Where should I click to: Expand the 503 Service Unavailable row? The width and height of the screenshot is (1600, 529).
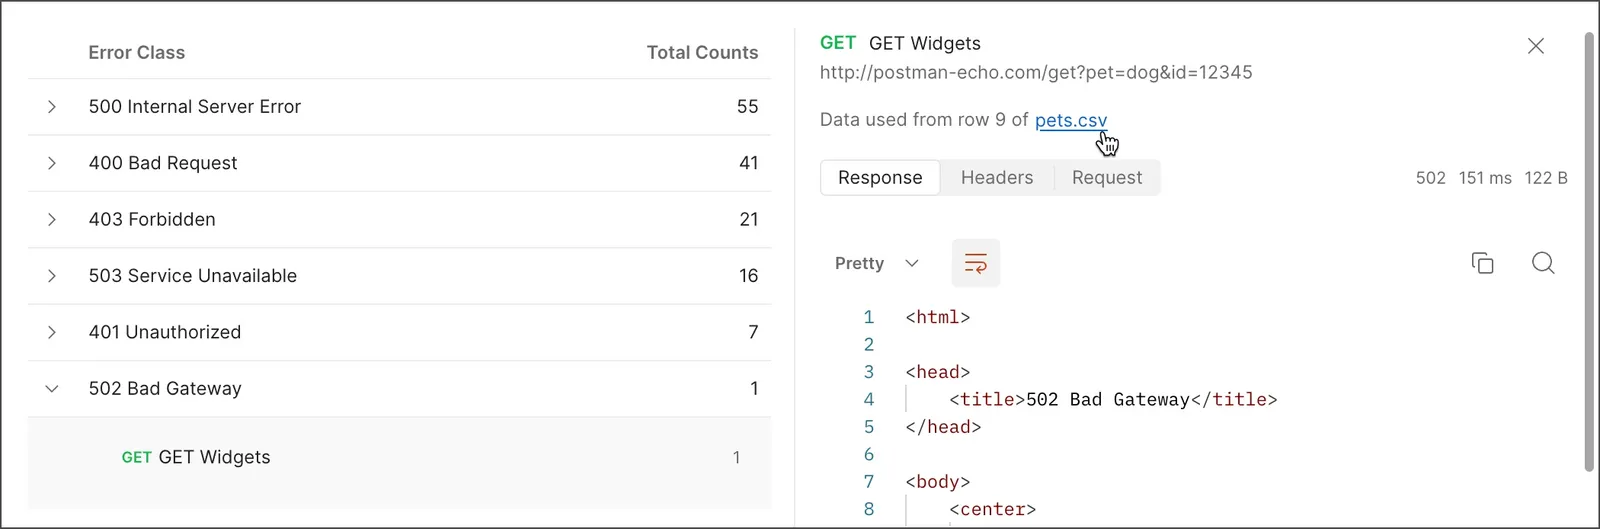click(x=52, y=276)
